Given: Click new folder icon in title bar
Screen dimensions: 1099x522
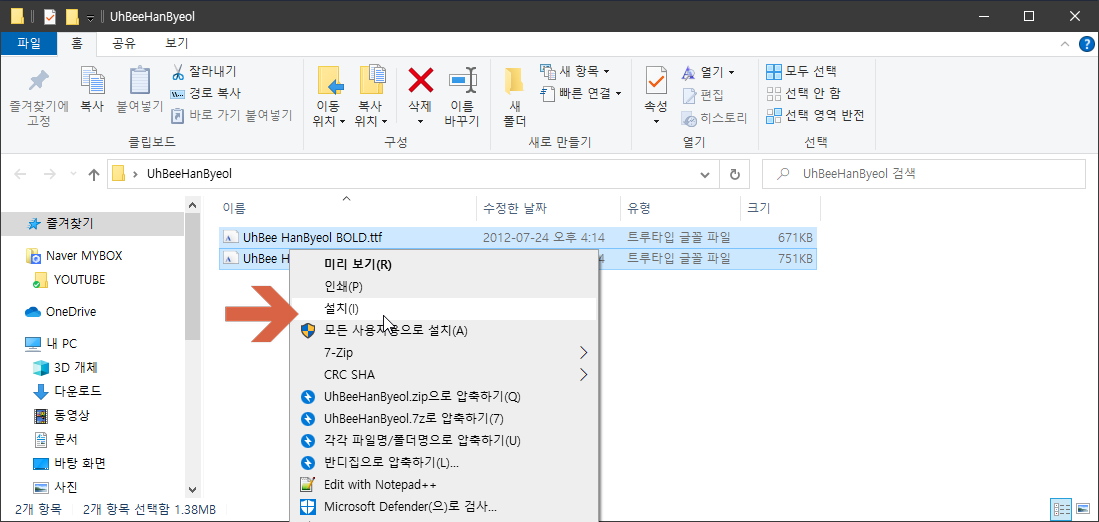Looking at the screenshot, I should 71,16.
